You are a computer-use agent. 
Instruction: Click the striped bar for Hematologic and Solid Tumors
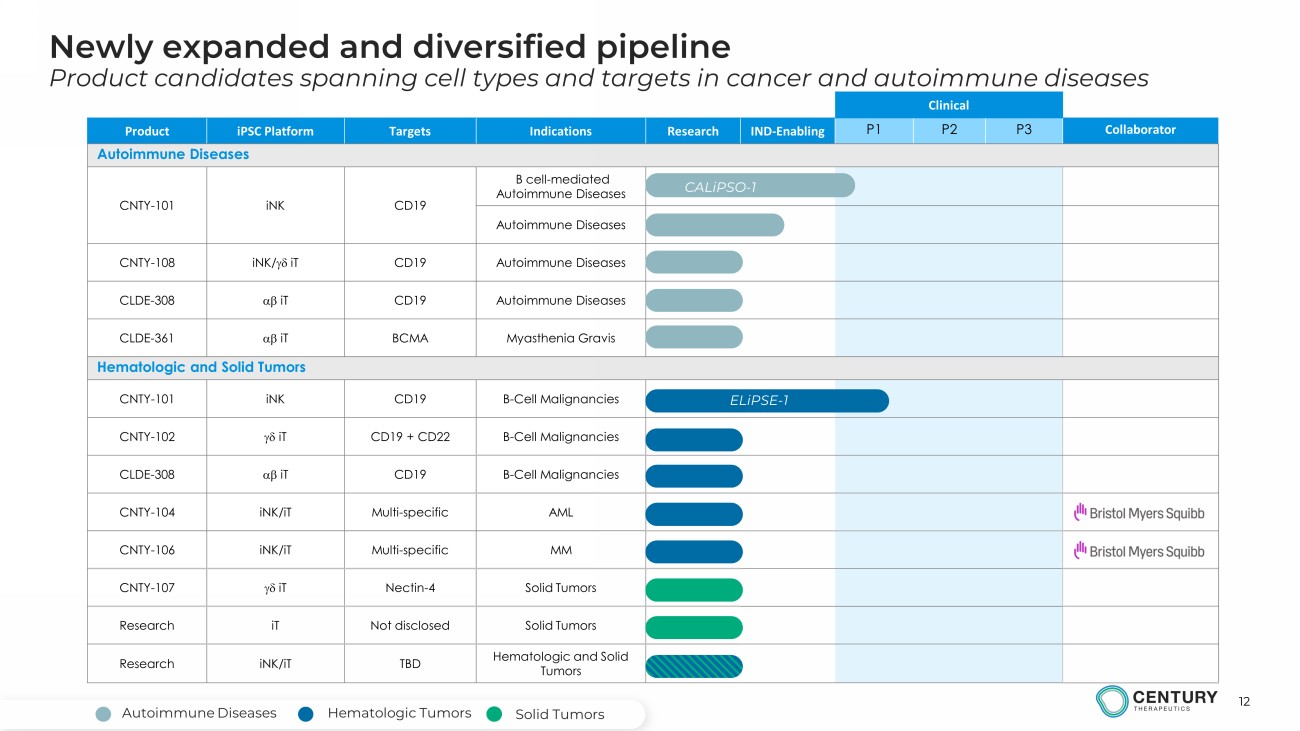click(694, 665)
